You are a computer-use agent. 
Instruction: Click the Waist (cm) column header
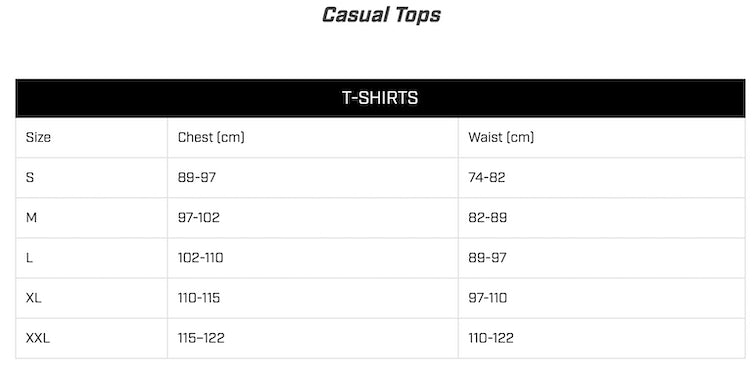pyautogui.click(x=501, y=137)
